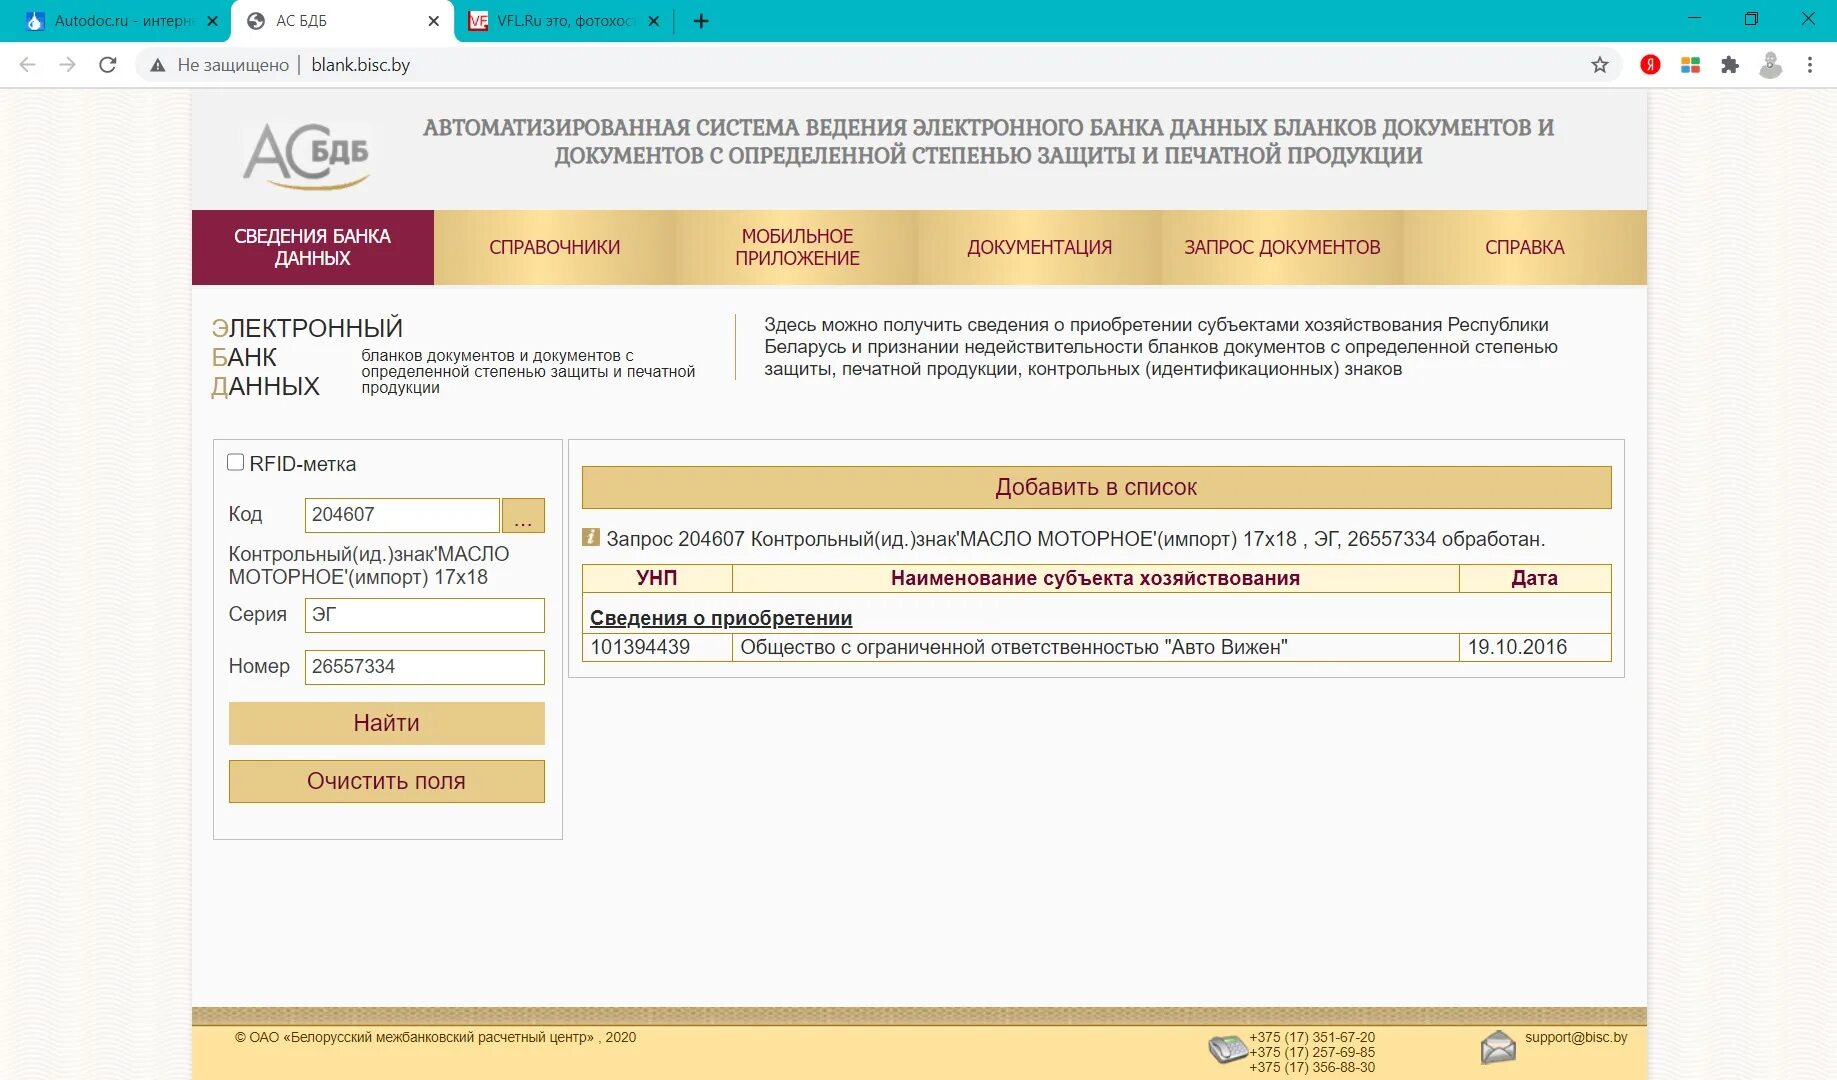The image size is (1837, 1080).
Task: Click phone number +375 (17) 257-69-85
Action: pos(1312,1052)
